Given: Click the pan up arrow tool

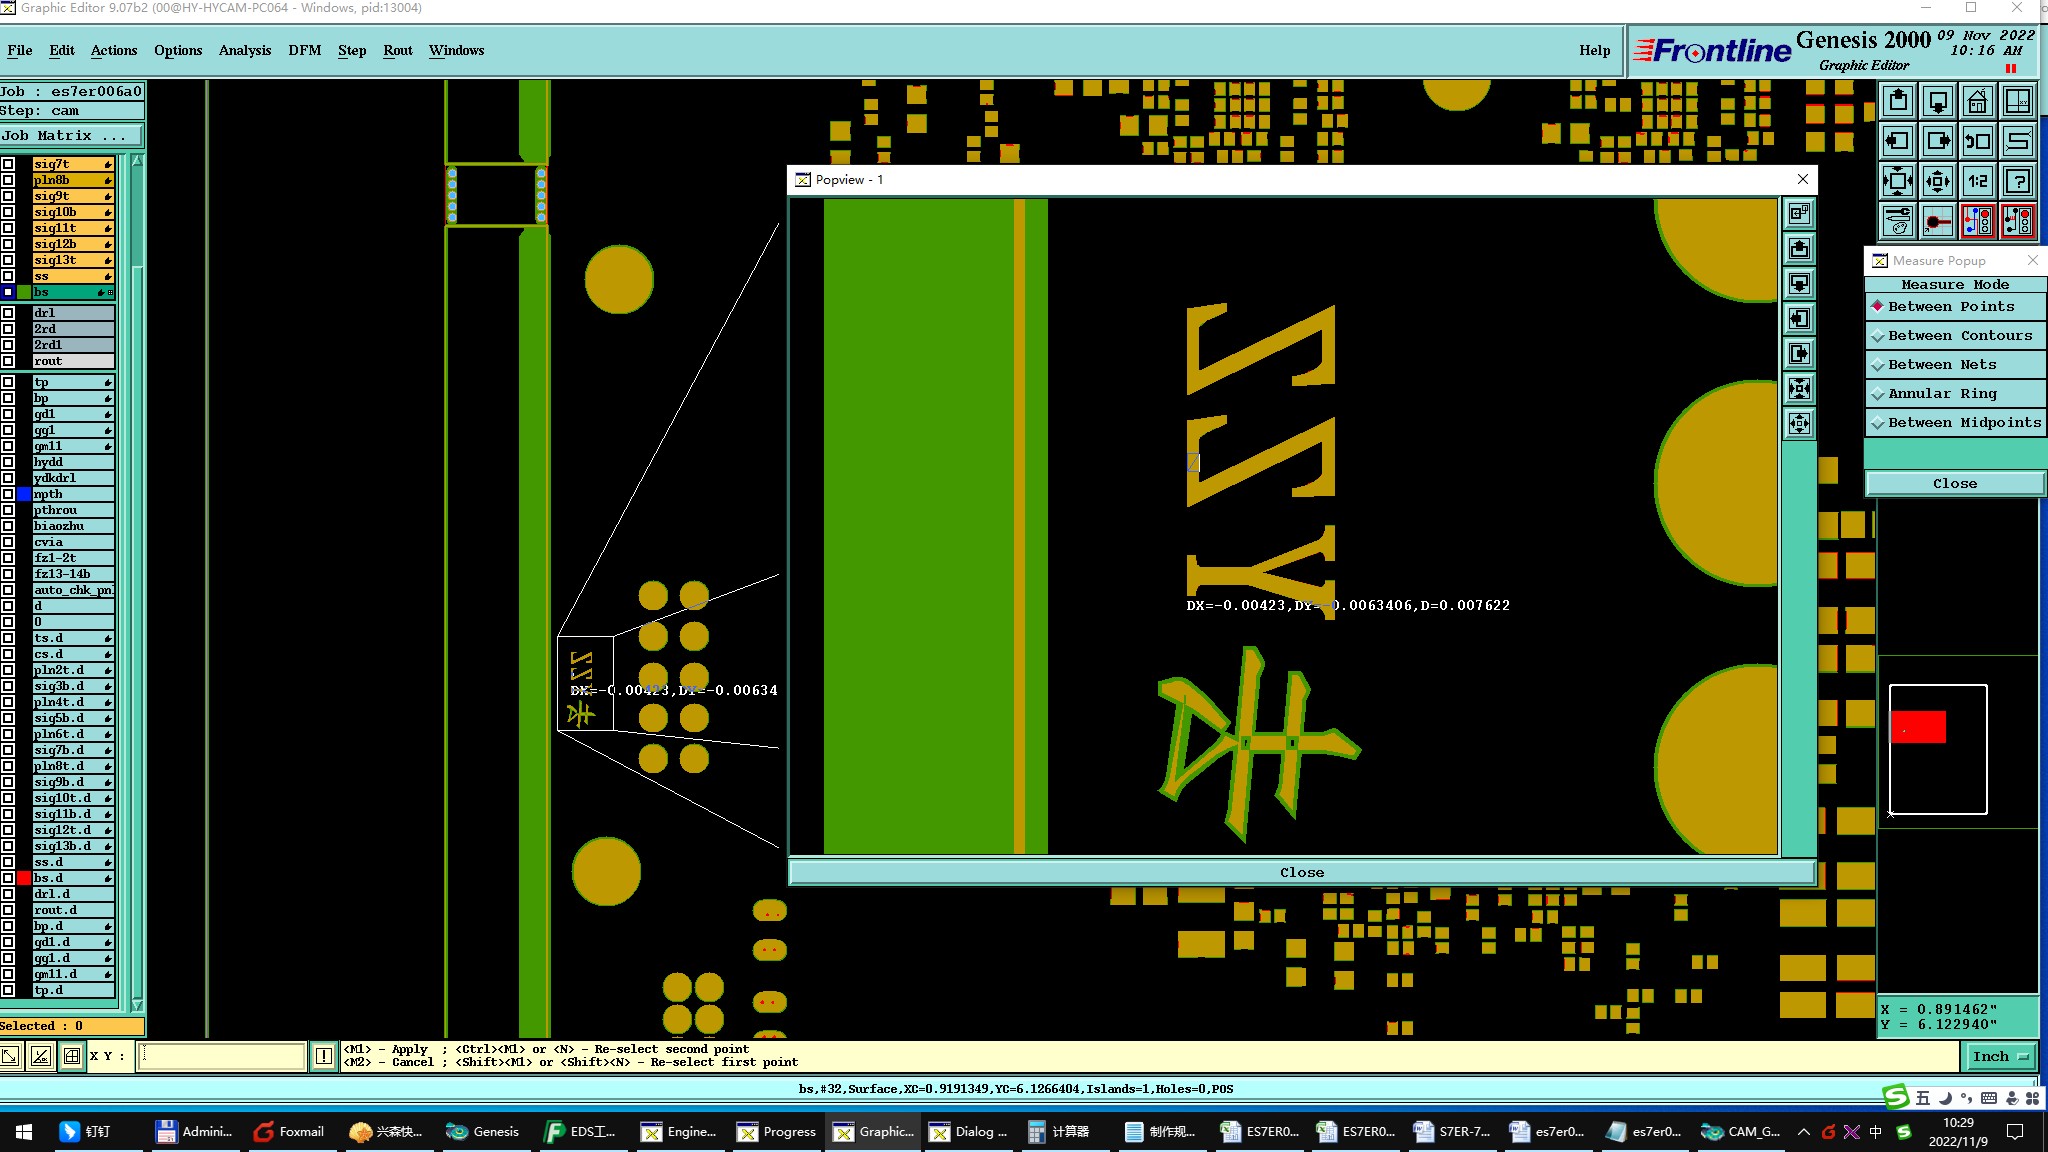Looking at the screenshot, I should coord(1898,101).
